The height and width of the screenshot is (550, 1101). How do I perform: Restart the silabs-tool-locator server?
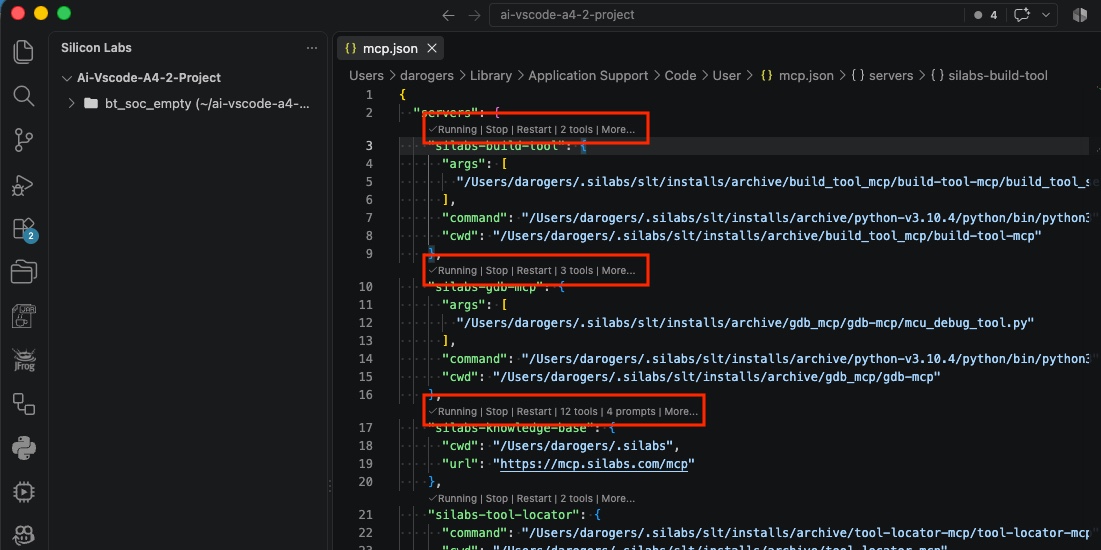tap(534, 499)
